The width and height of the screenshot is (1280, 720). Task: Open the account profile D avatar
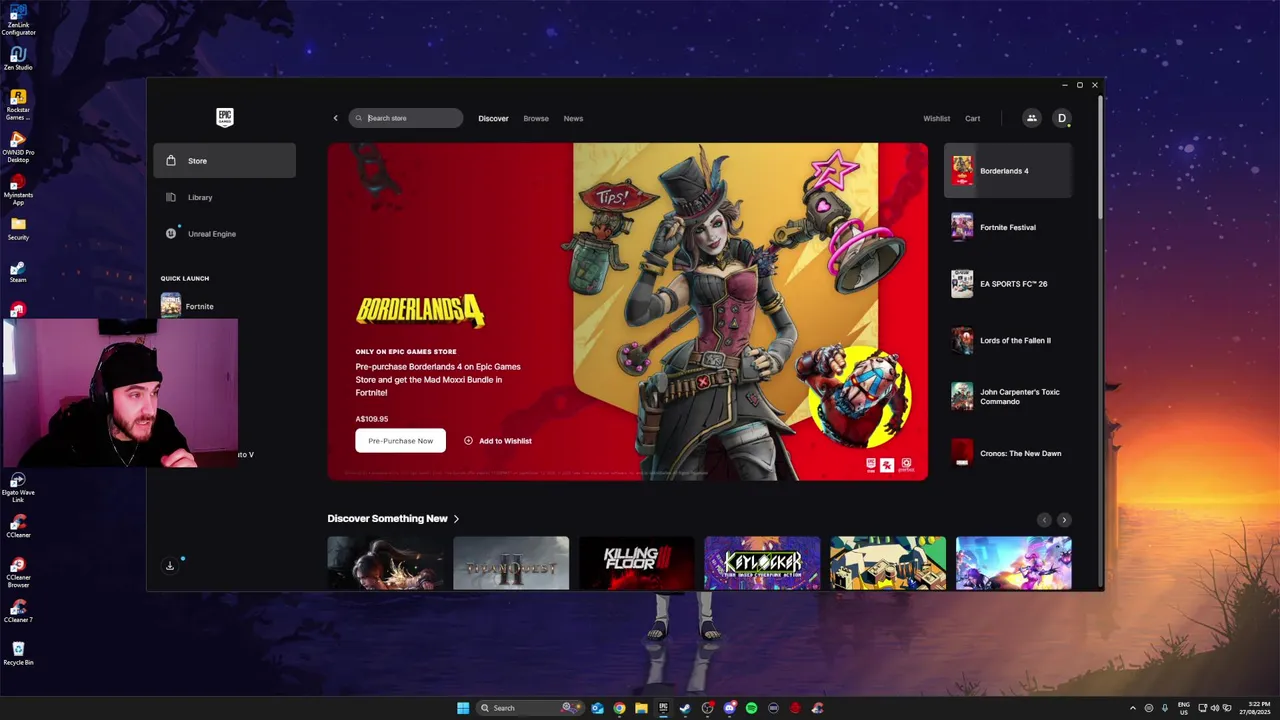coord(1062,118)
